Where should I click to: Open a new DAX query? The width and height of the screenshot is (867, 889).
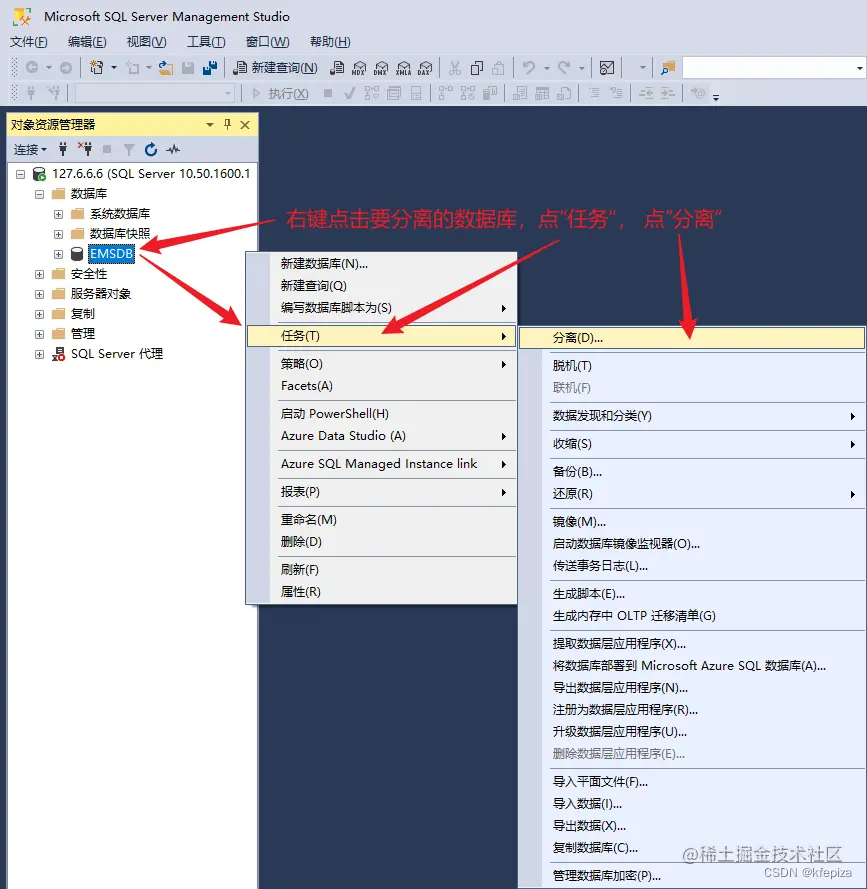[x=425, y=68]
